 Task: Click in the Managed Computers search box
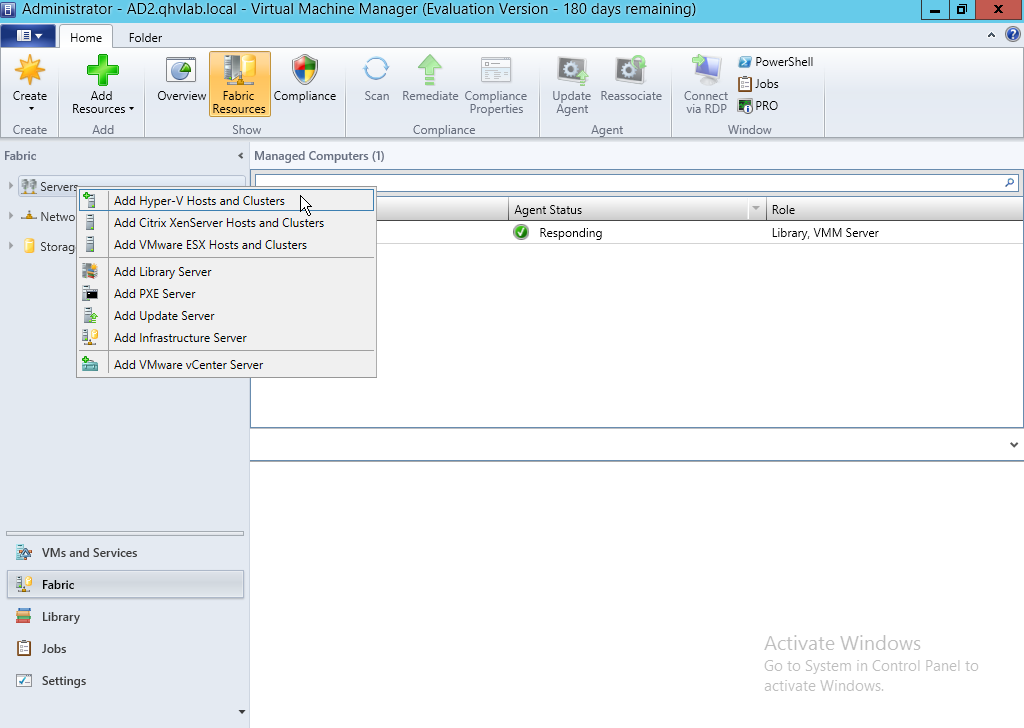628,183
